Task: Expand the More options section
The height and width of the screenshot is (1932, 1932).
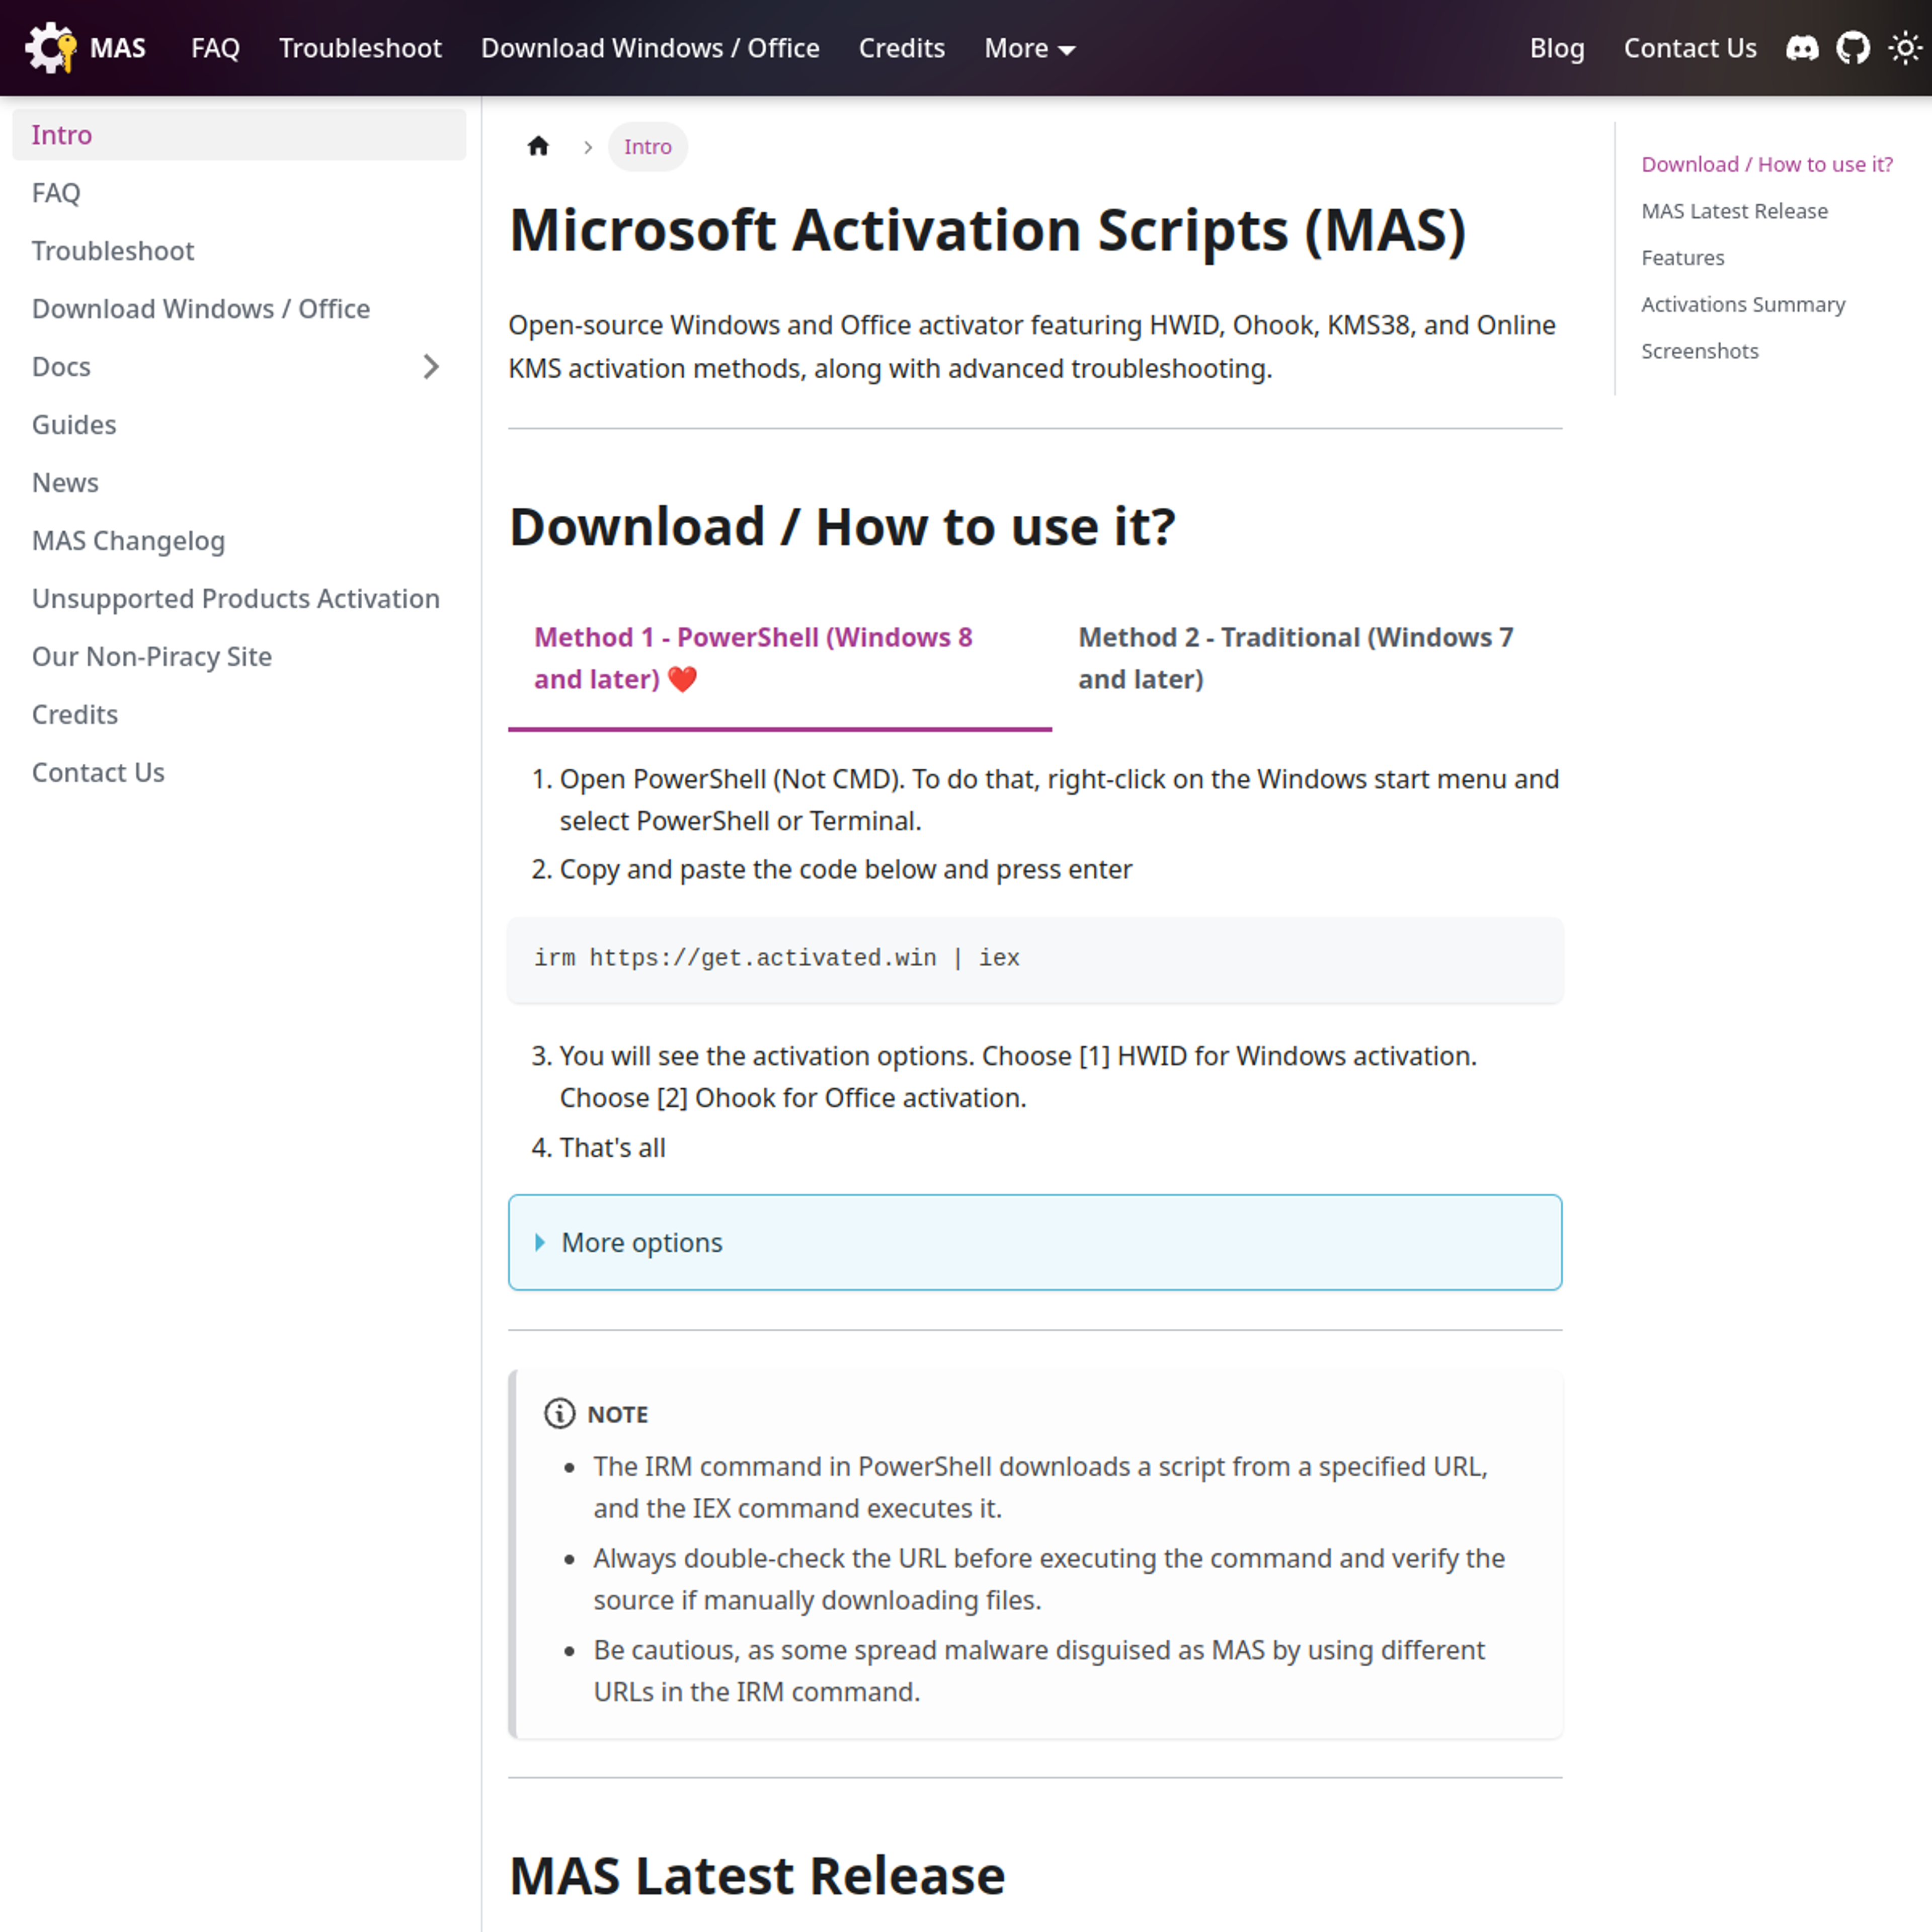Action: 1035,1242
